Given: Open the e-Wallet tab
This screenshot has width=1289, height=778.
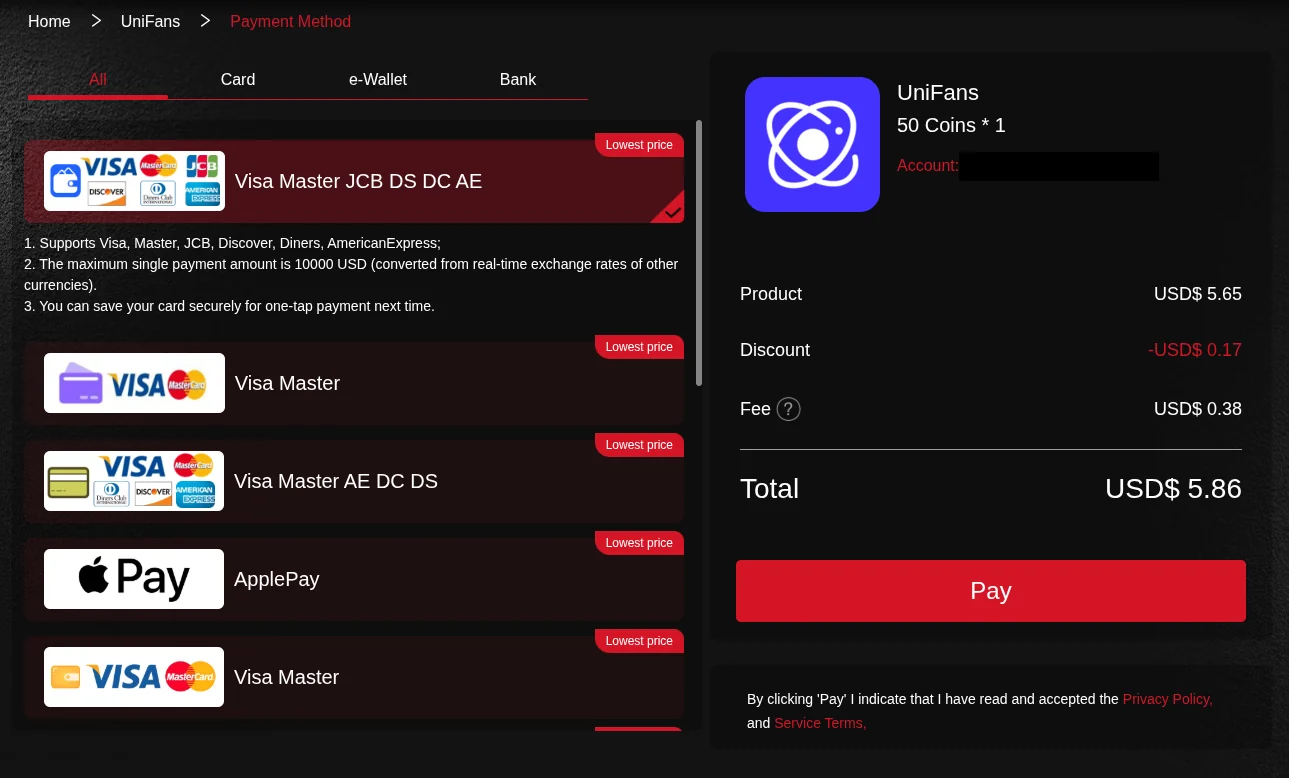Looking at the screenshot, I should pos(378,79).
